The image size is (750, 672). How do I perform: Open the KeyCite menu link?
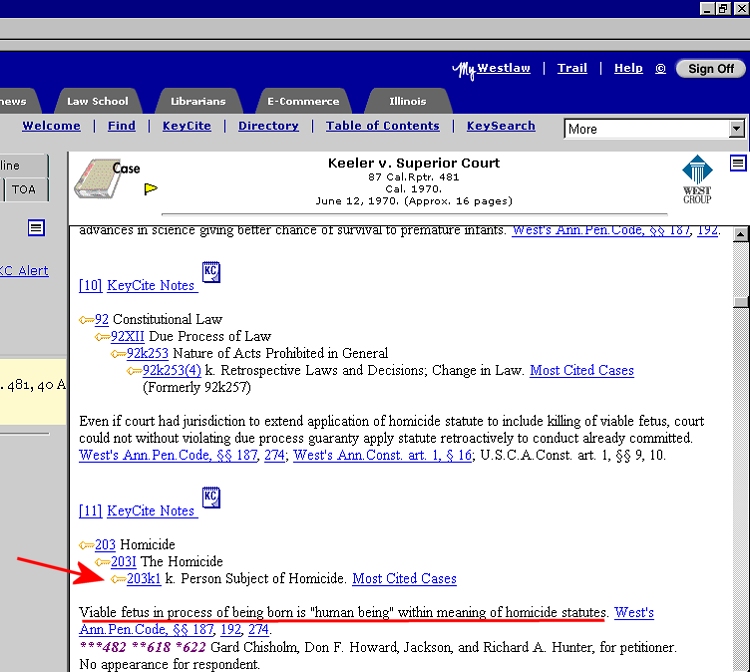pyautogui.click(x=187, y=126)
